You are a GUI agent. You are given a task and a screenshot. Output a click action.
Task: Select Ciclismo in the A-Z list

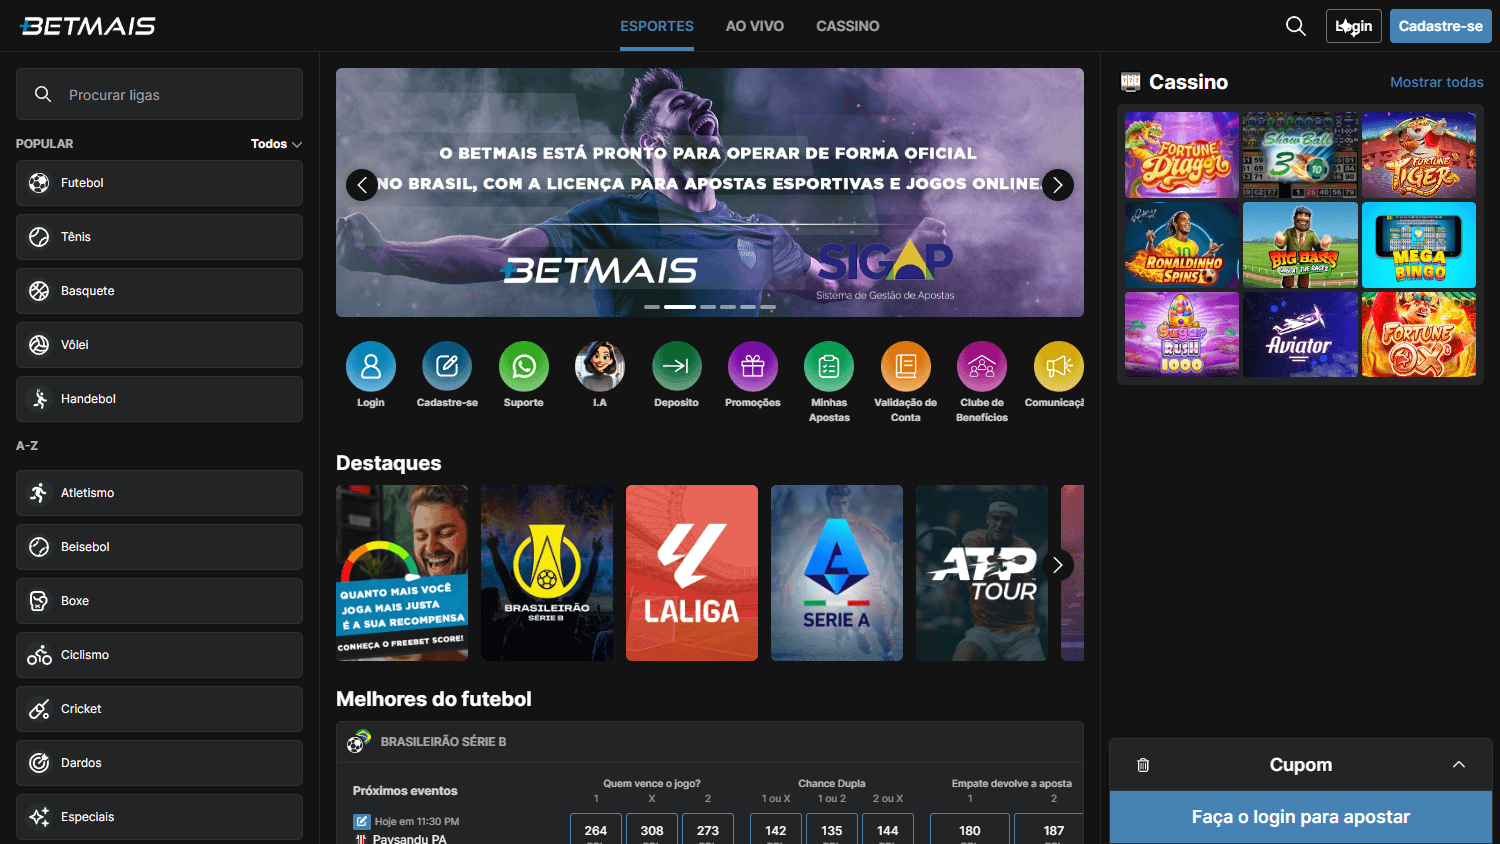159,655
